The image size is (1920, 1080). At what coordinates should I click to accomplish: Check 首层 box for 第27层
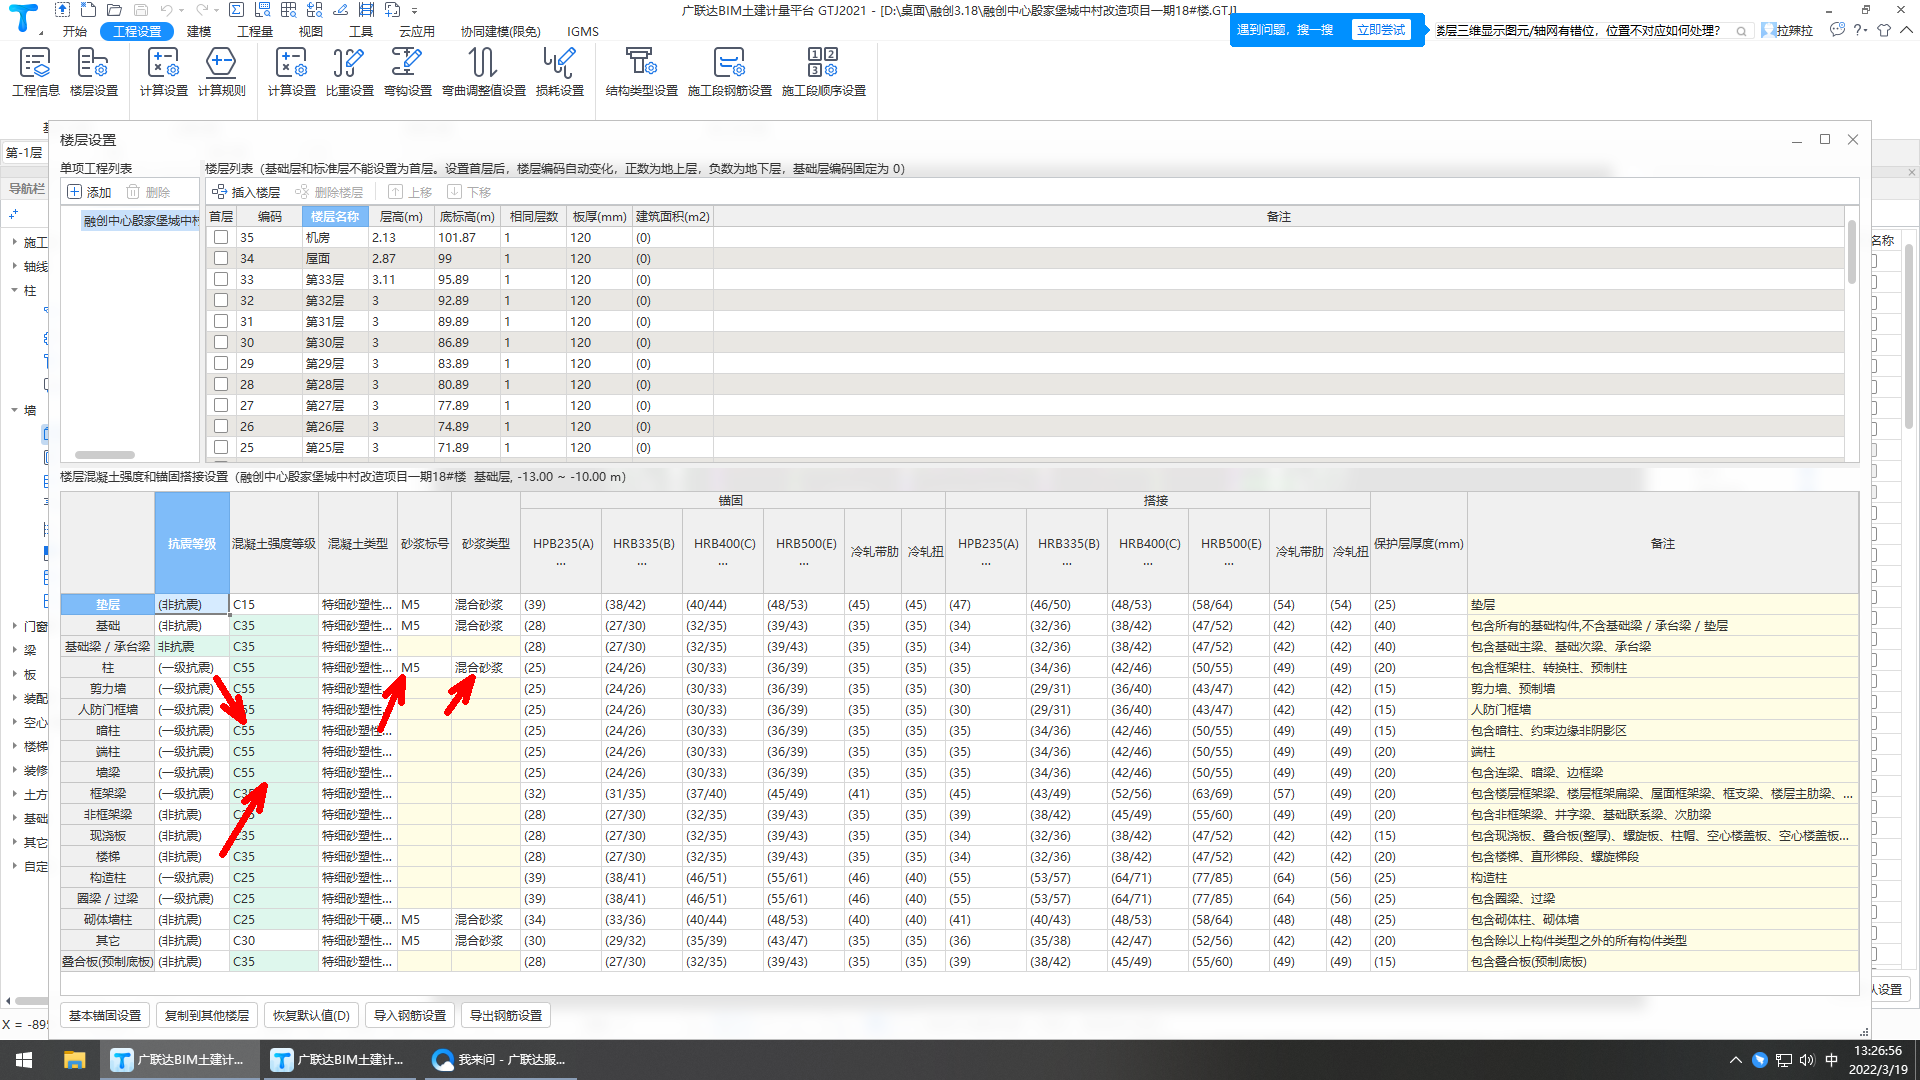(x=221, y=406)
